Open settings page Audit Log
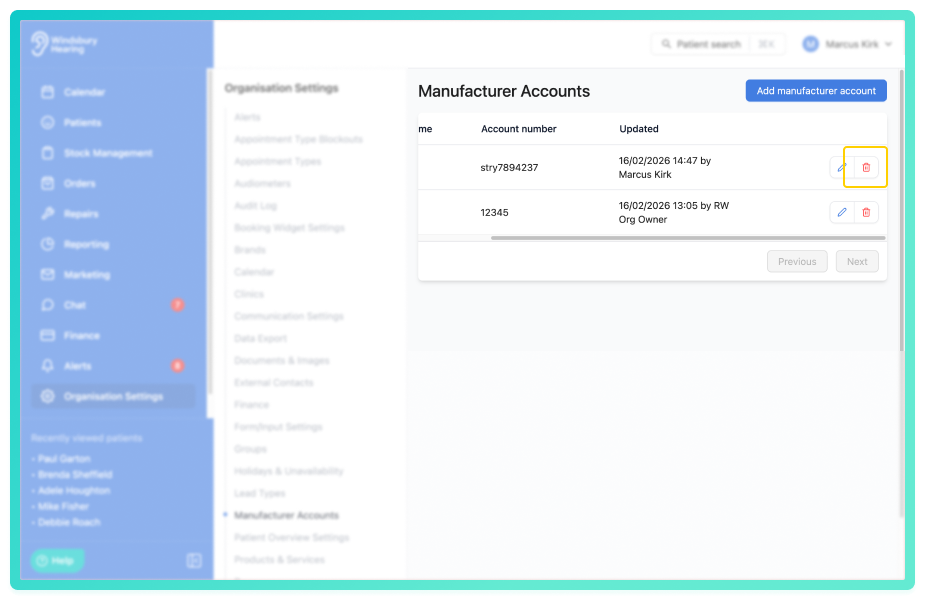Screen dimensions: 925x600 point(255,206)
